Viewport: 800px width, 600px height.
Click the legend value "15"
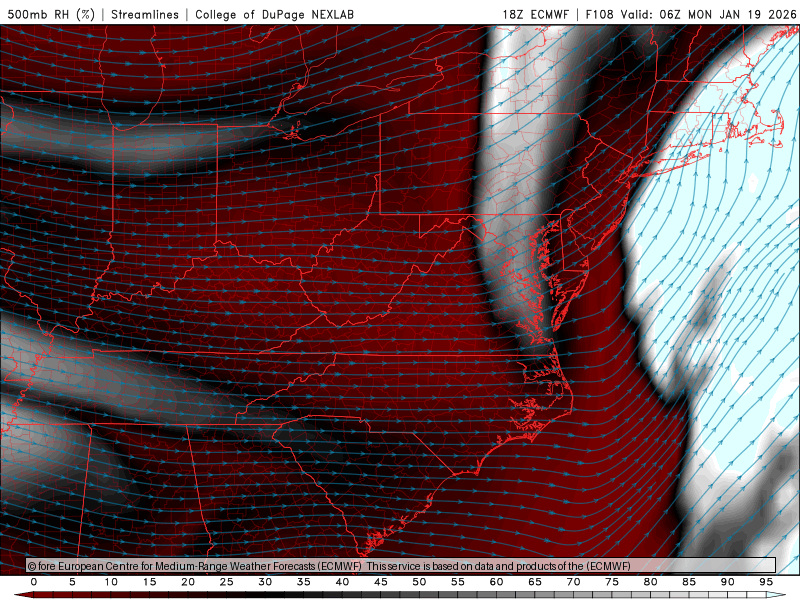(149, 582)
